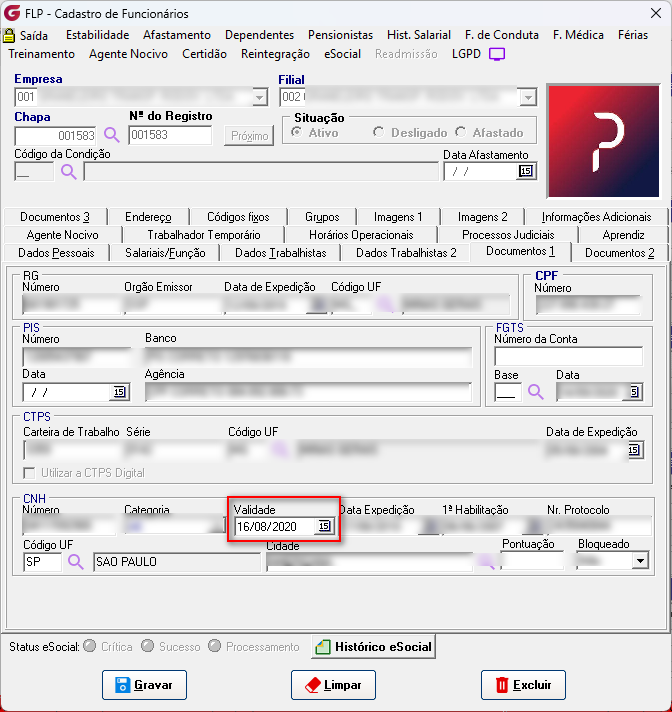
Task: Click the Processamento eSocial status indicator
Action: (x=214, y=646)
